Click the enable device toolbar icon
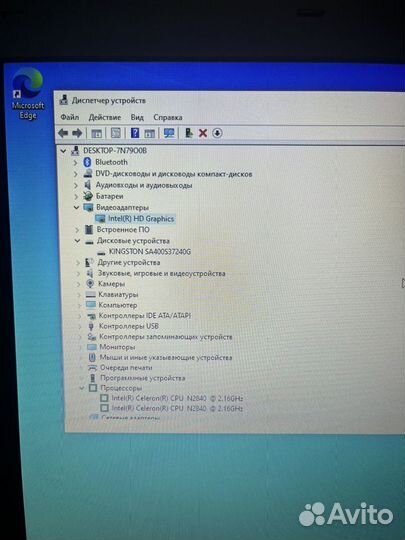Screen dimensions: 405x540 pyautogui.click(x=189, y=133)
